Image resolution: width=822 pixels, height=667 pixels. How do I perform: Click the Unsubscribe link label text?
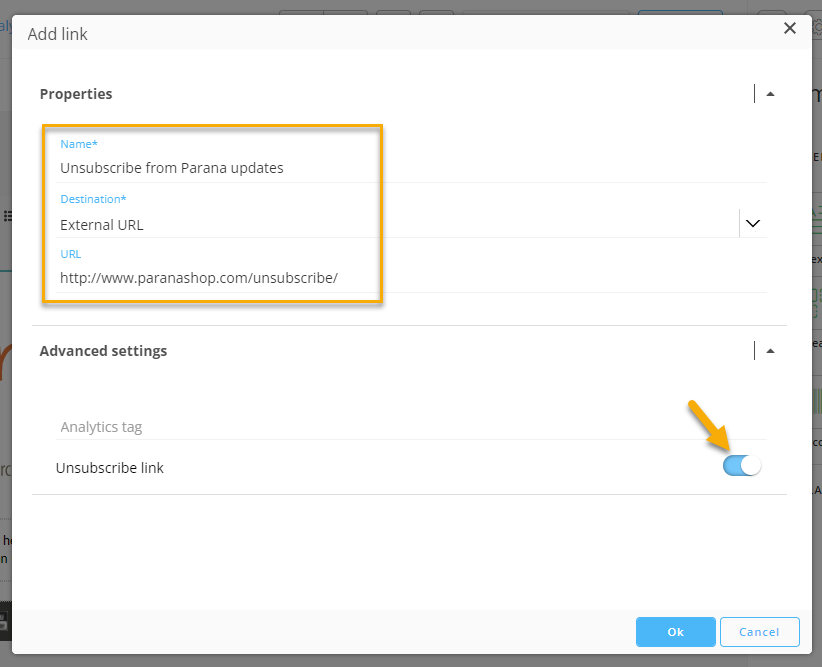[x=110, y=468]
